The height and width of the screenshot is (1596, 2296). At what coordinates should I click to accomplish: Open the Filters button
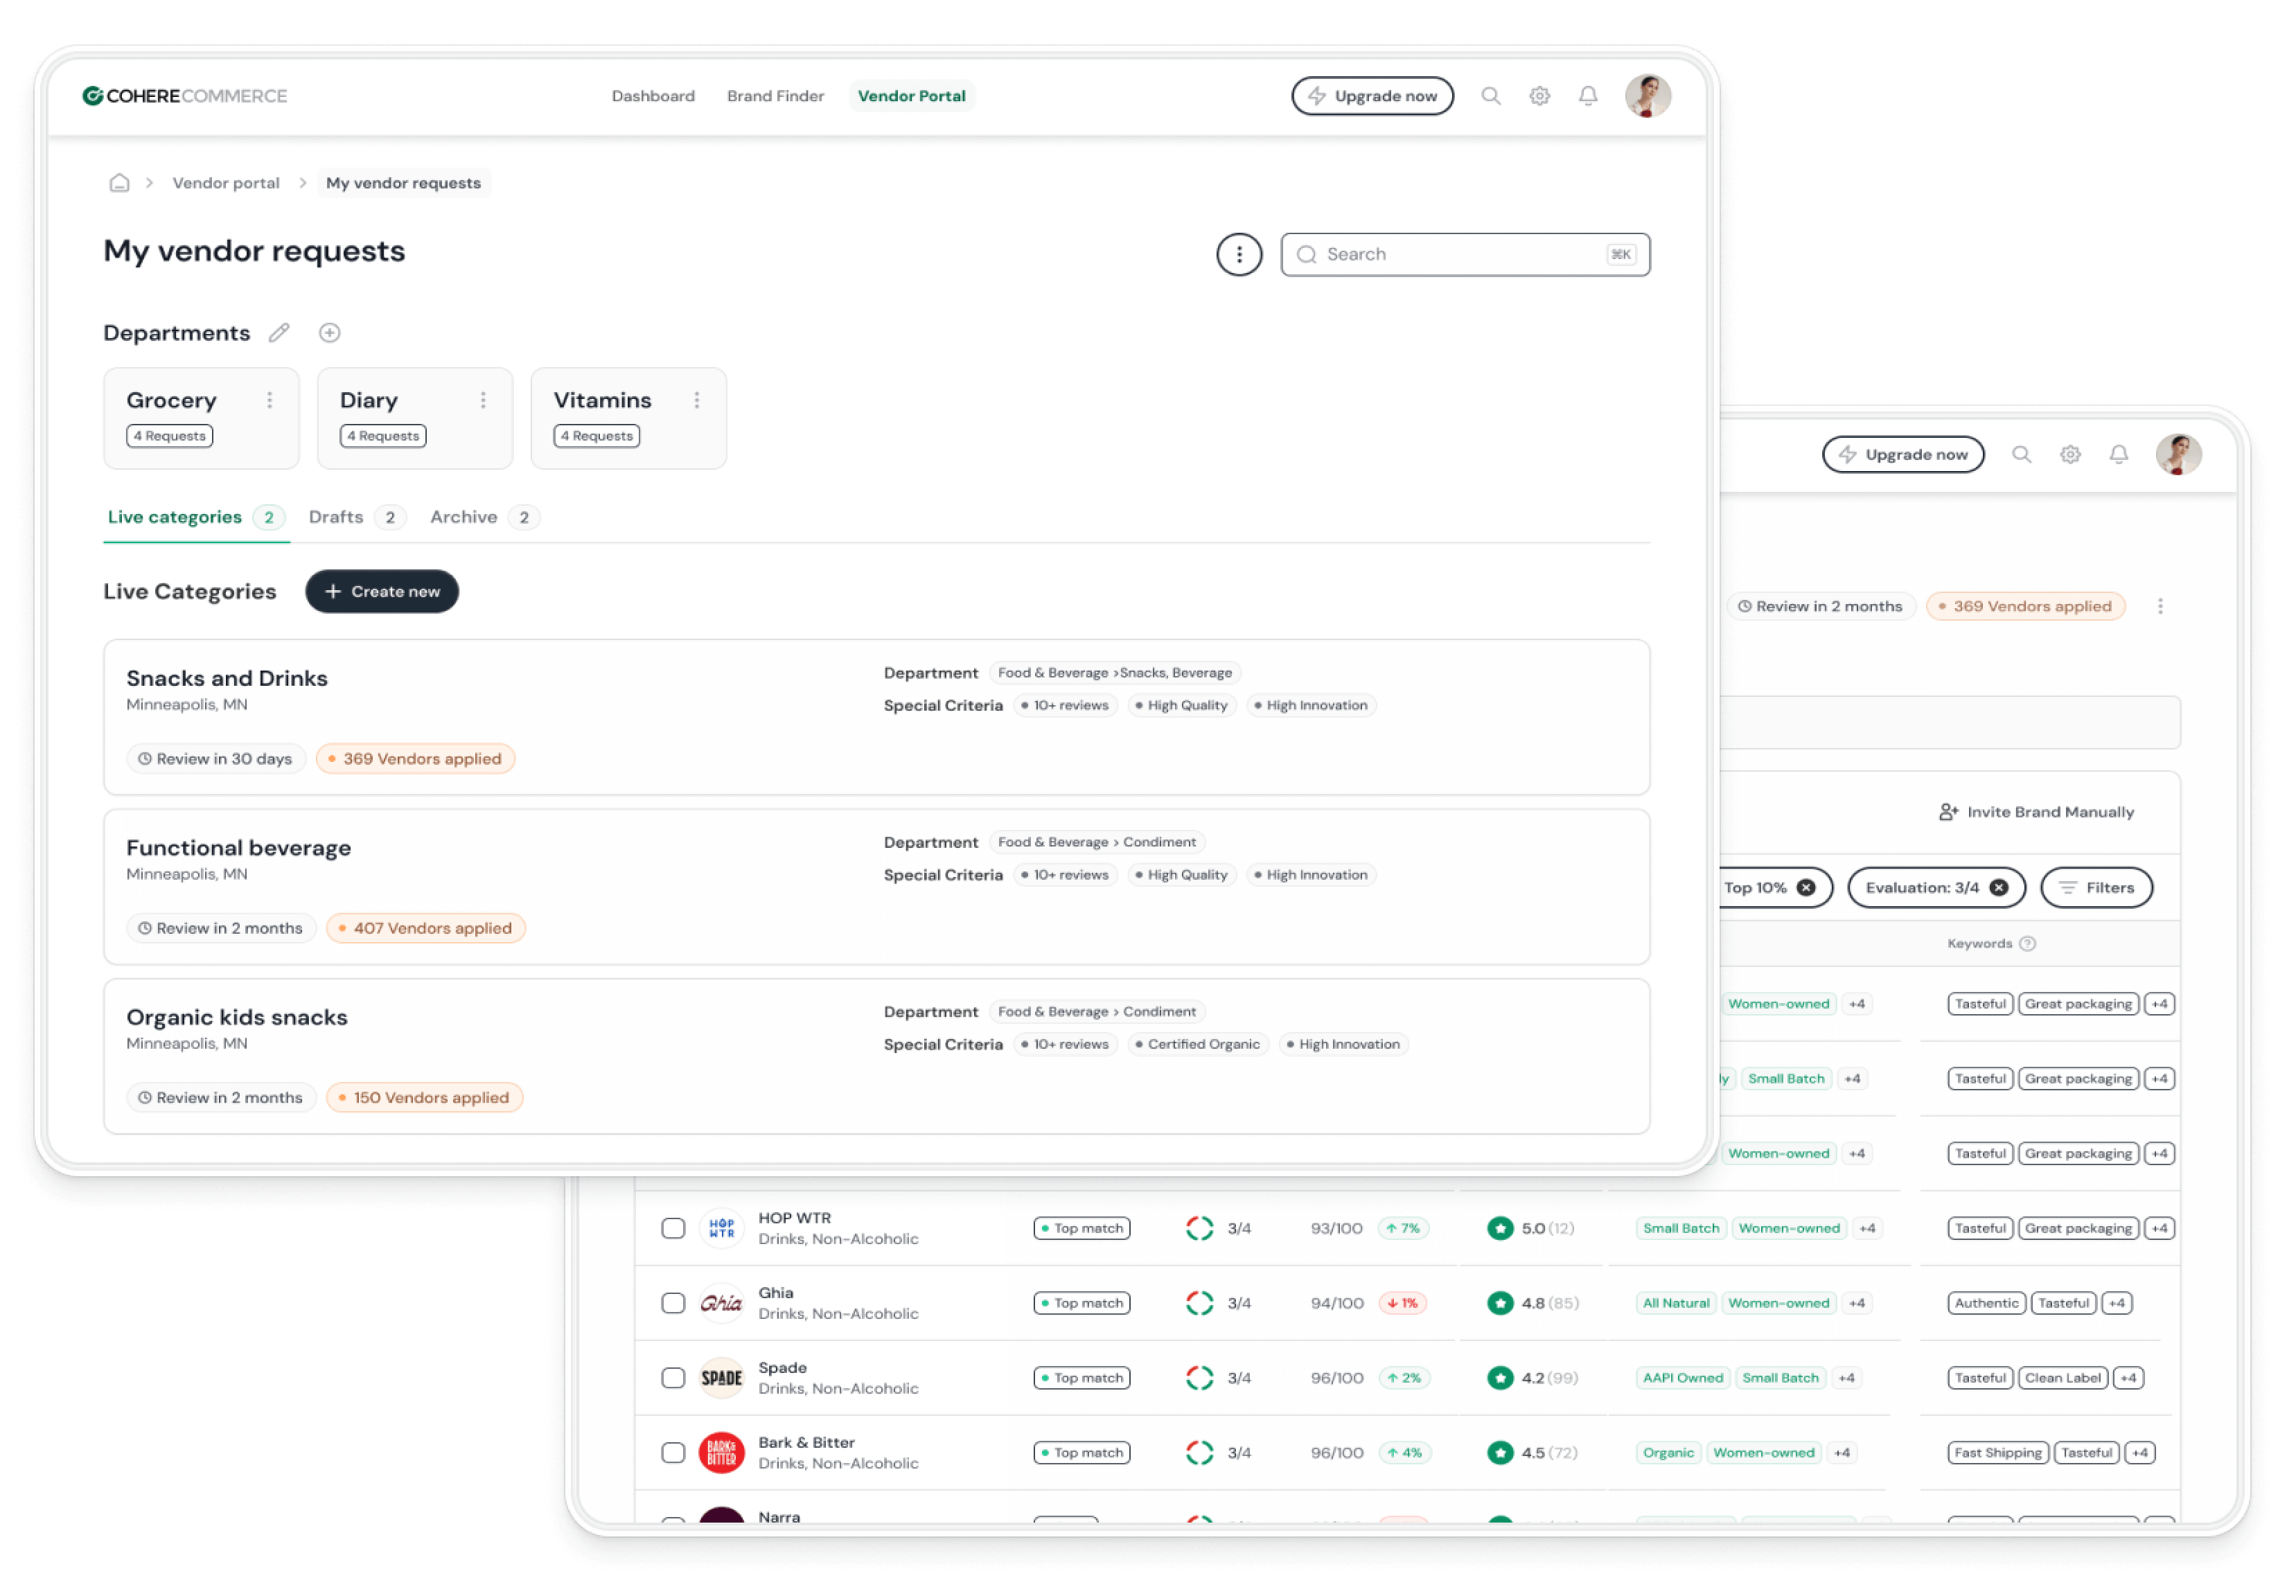point(2097,888)
